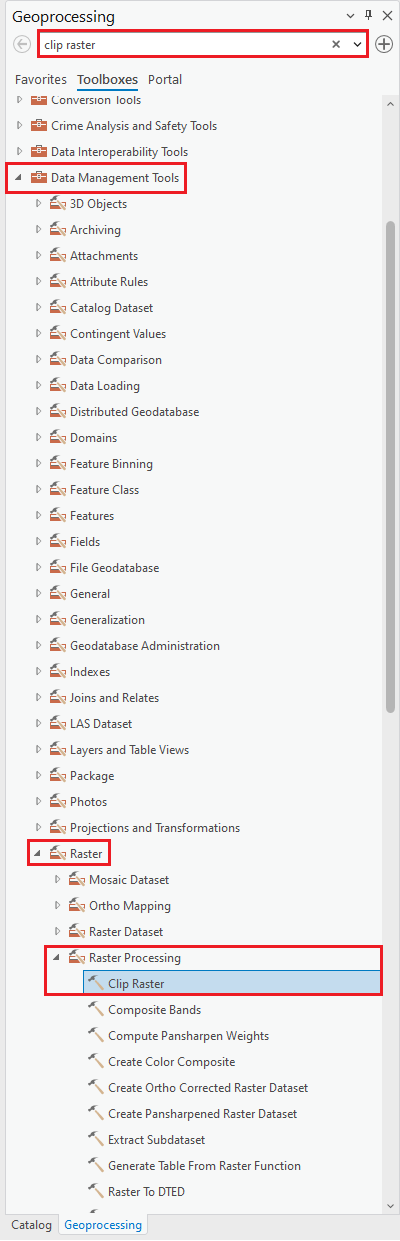Open the Geoprocessing pane options menu arrow

click(350, 16)
